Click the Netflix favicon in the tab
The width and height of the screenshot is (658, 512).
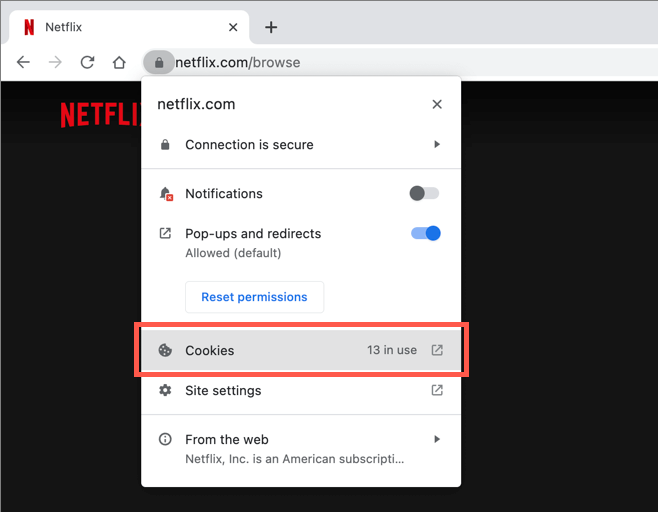(29, 27)
